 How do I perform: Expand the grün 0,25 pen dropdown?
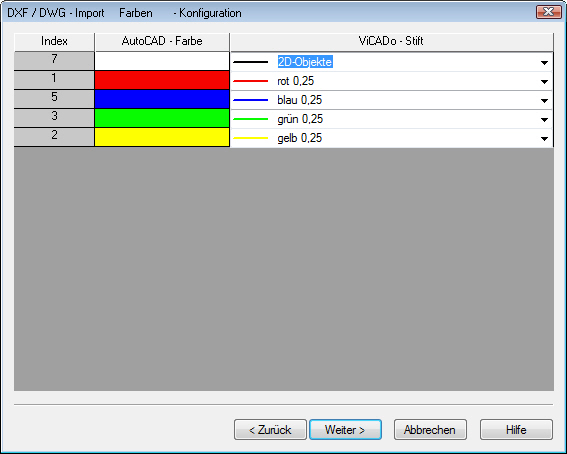click(x=544, y=120)
